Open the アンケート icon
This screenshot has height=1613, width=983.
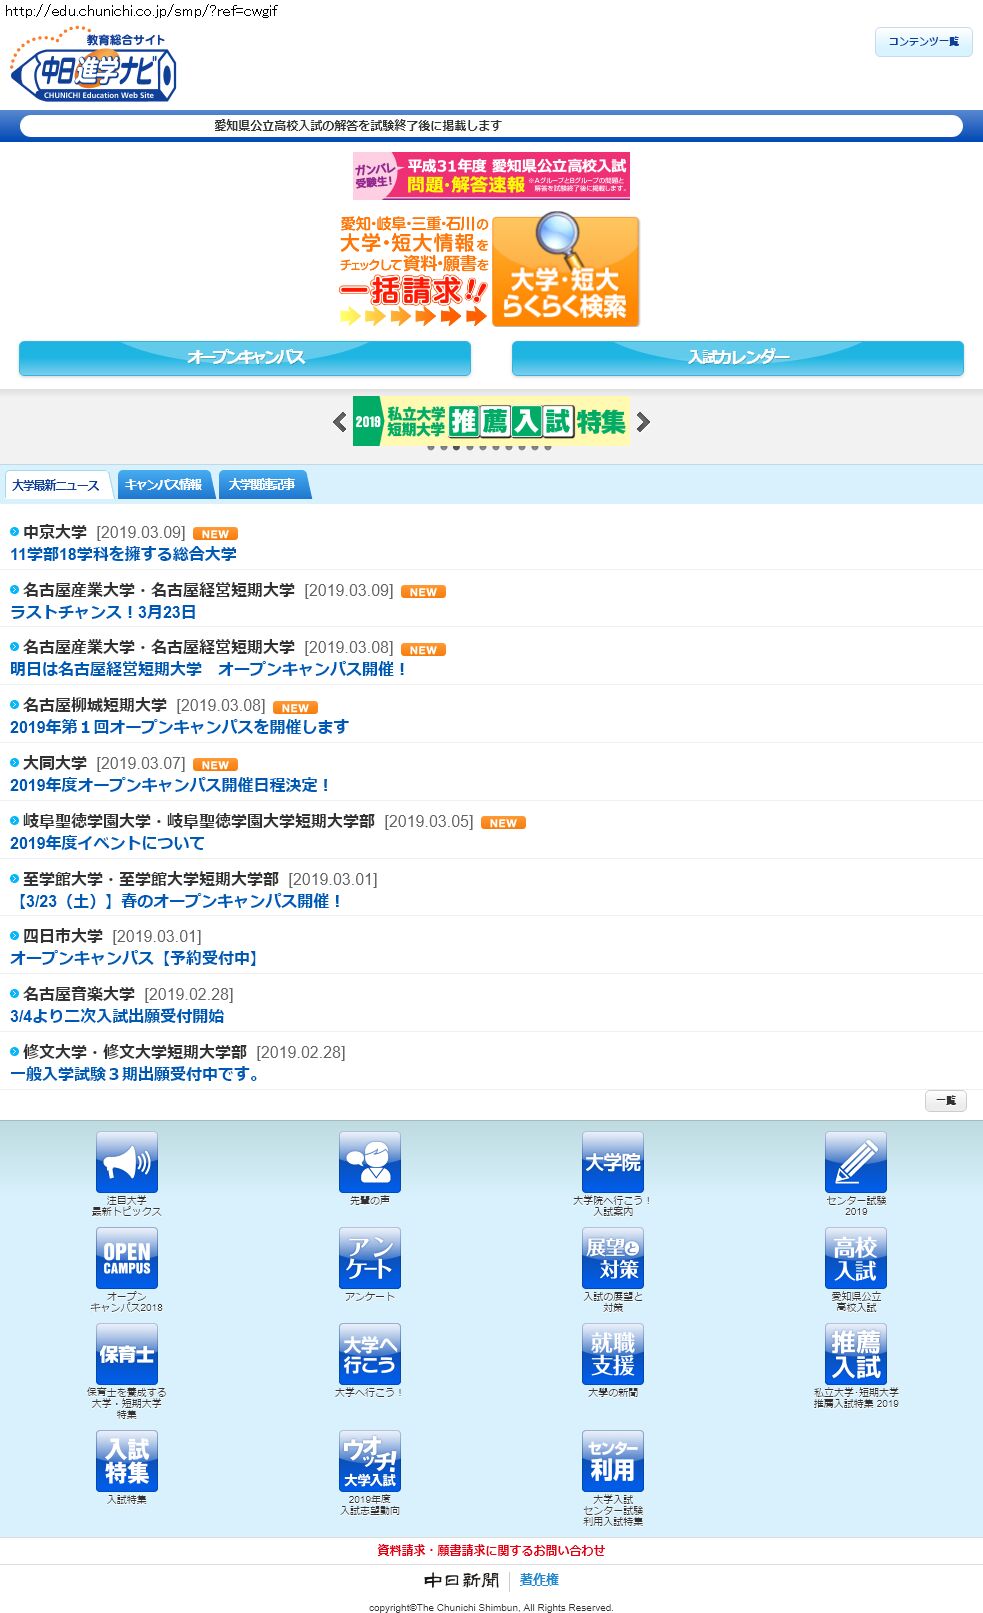(370, 1258)
